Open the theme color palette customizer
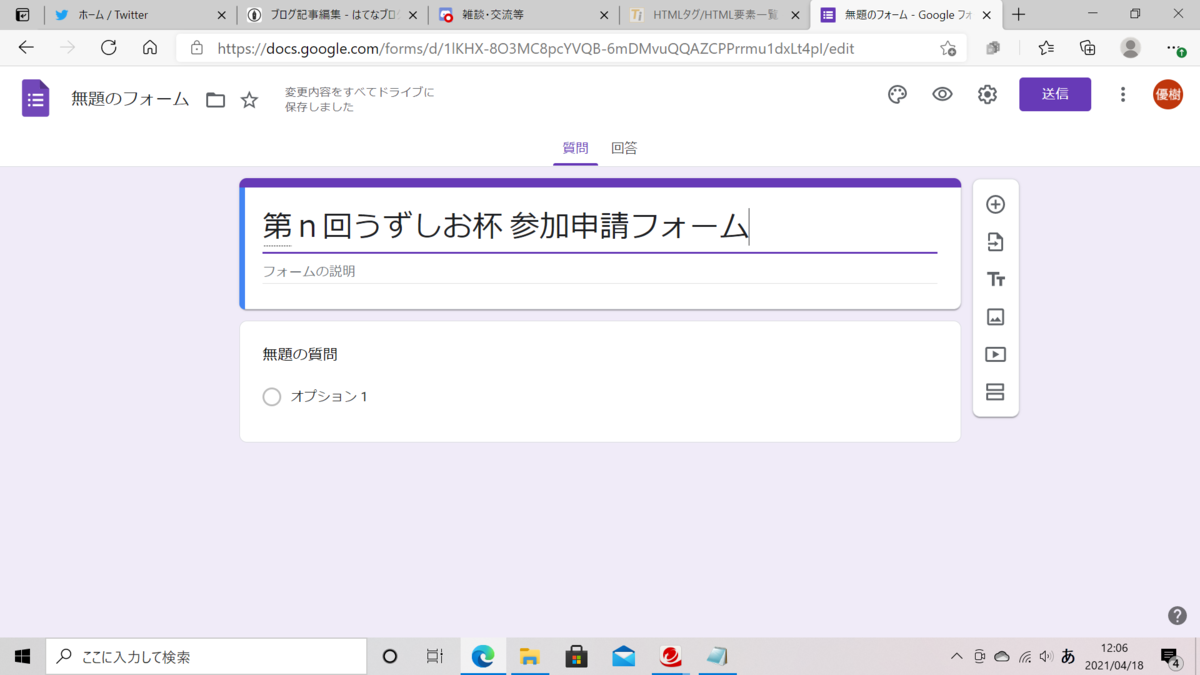1200x675 pixels. point(896,94)
